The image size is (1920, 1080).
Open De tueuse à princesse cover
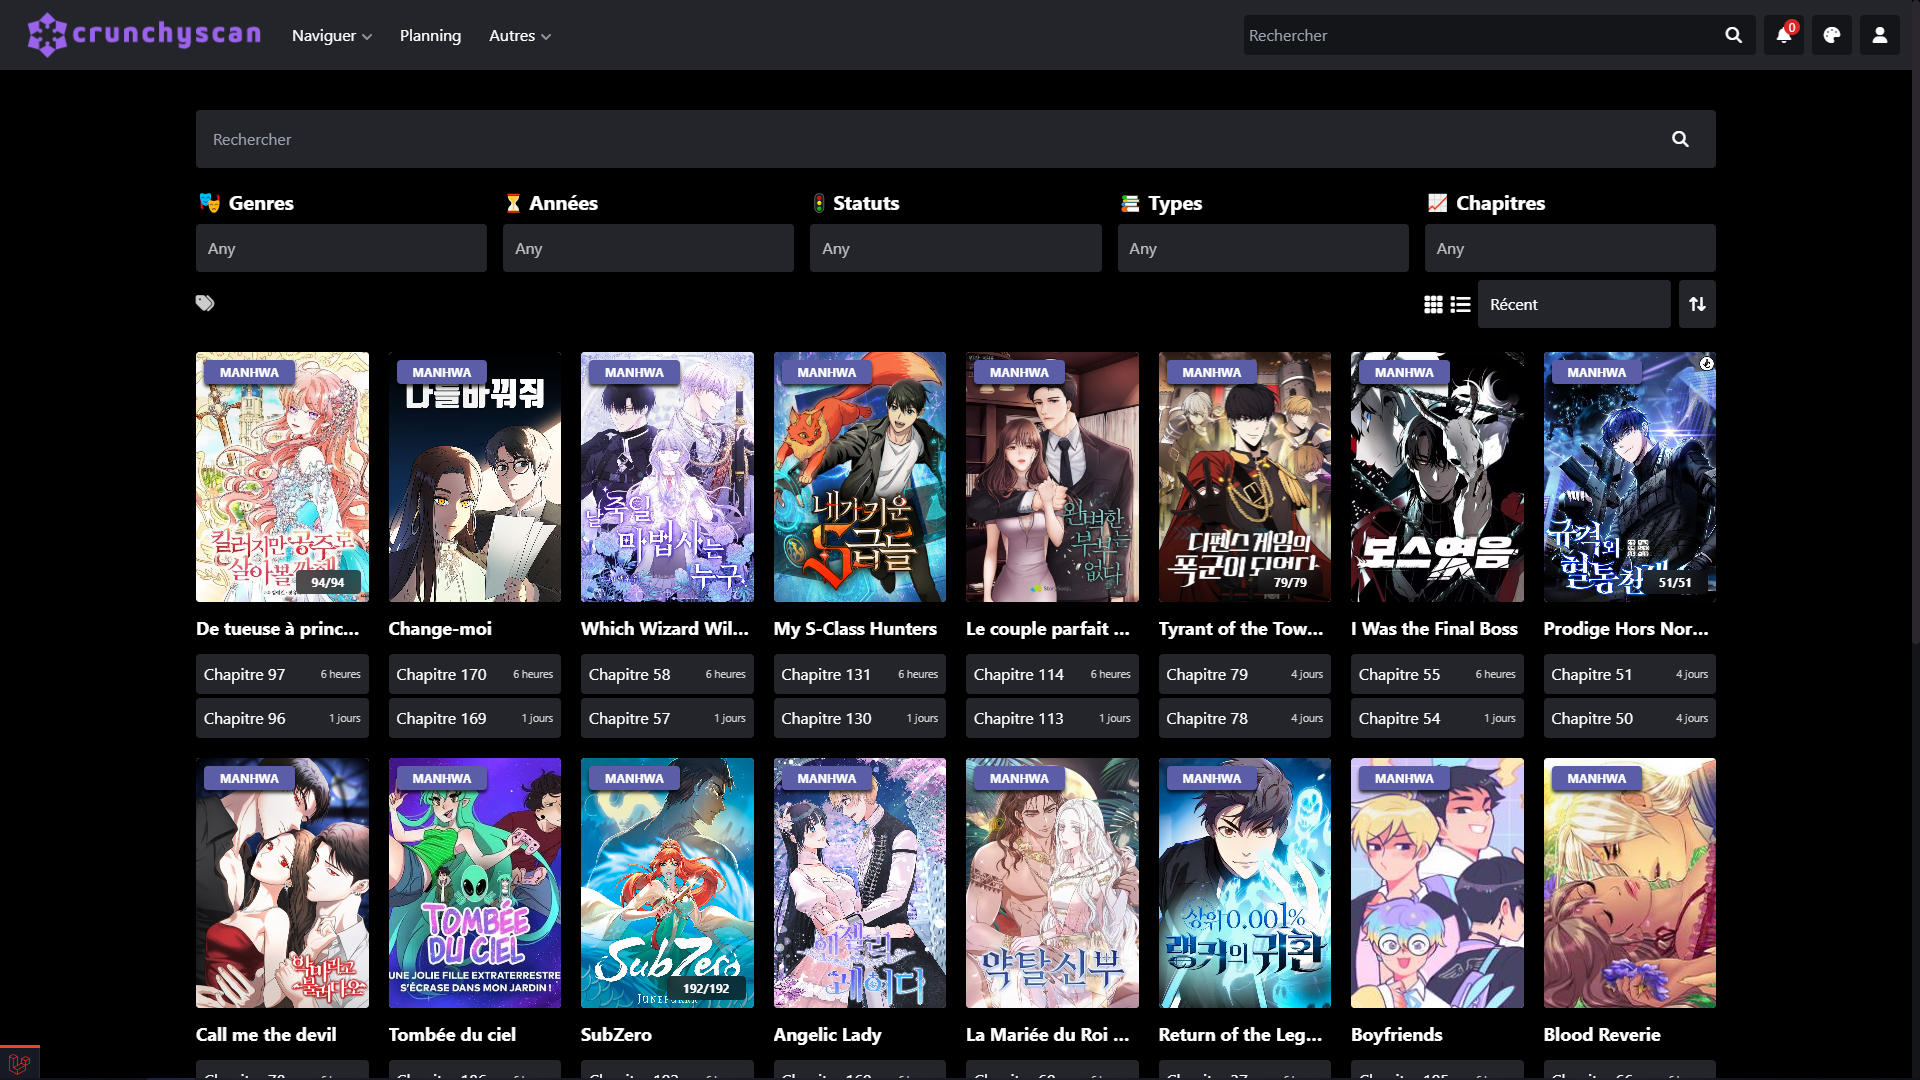(x=282, y=477)
